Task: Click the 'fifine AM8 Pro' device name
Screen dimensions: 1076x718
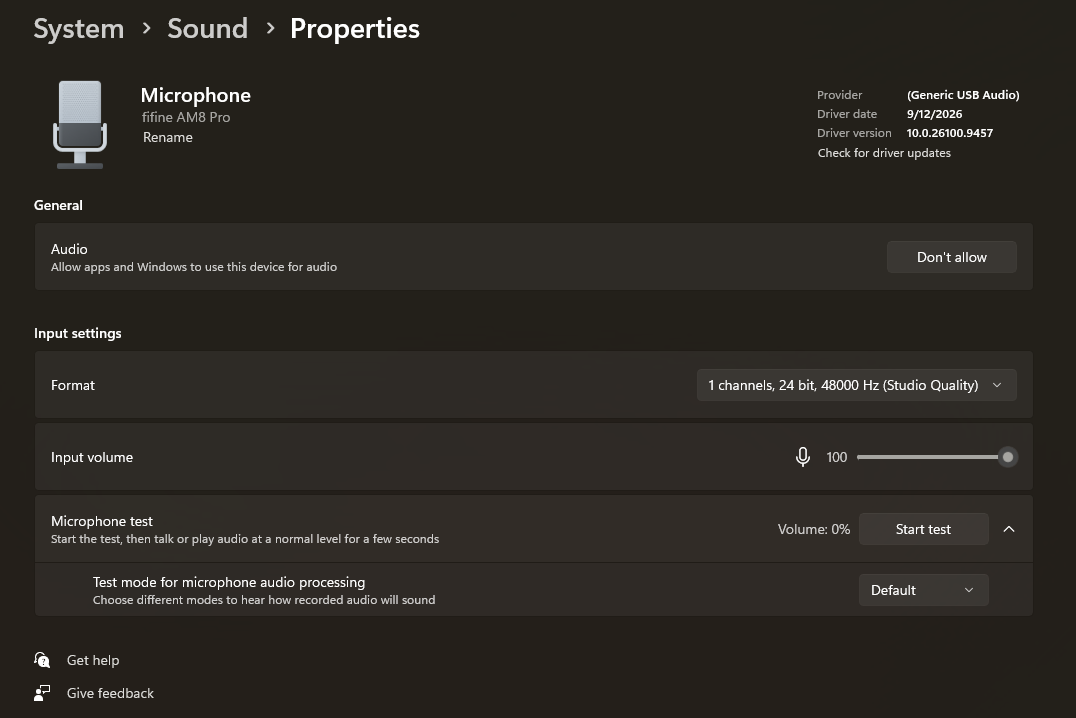Action: (186, 117)
